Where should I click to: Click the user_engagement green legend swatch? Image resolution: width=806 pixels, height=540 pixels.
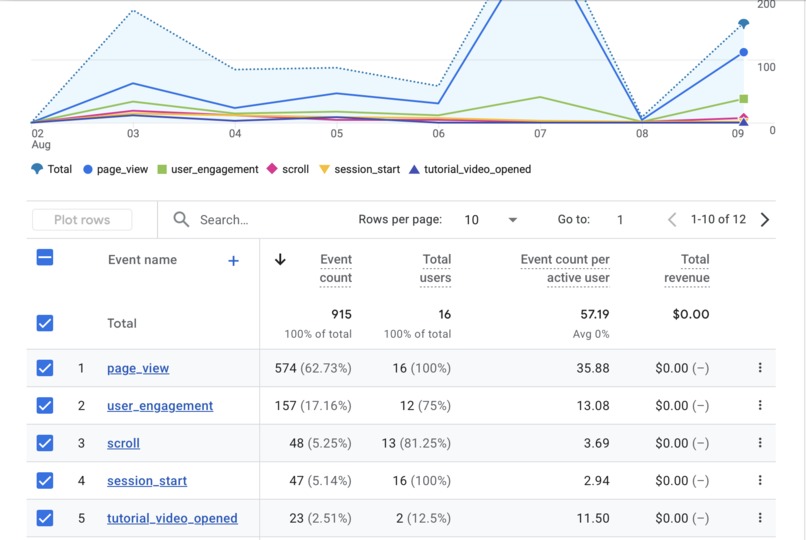tap(162, 169)
